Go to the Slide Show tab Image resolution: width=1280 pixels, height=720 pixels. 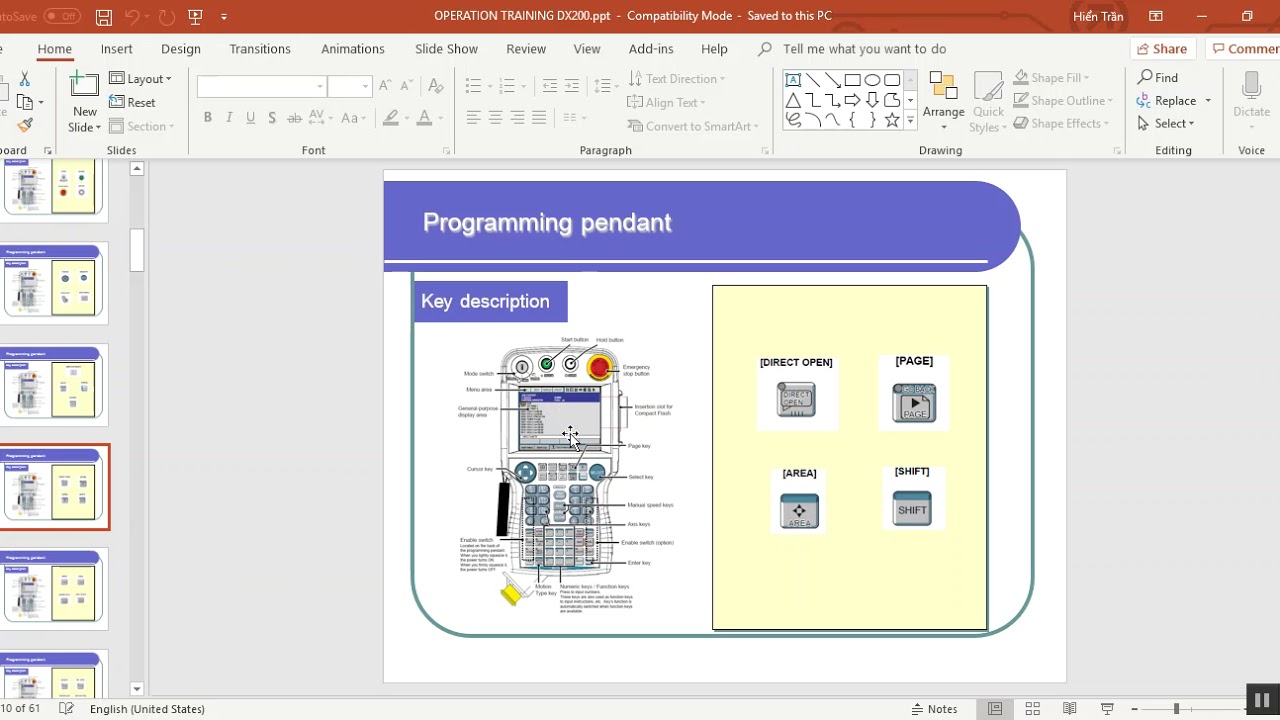(446, 49)
